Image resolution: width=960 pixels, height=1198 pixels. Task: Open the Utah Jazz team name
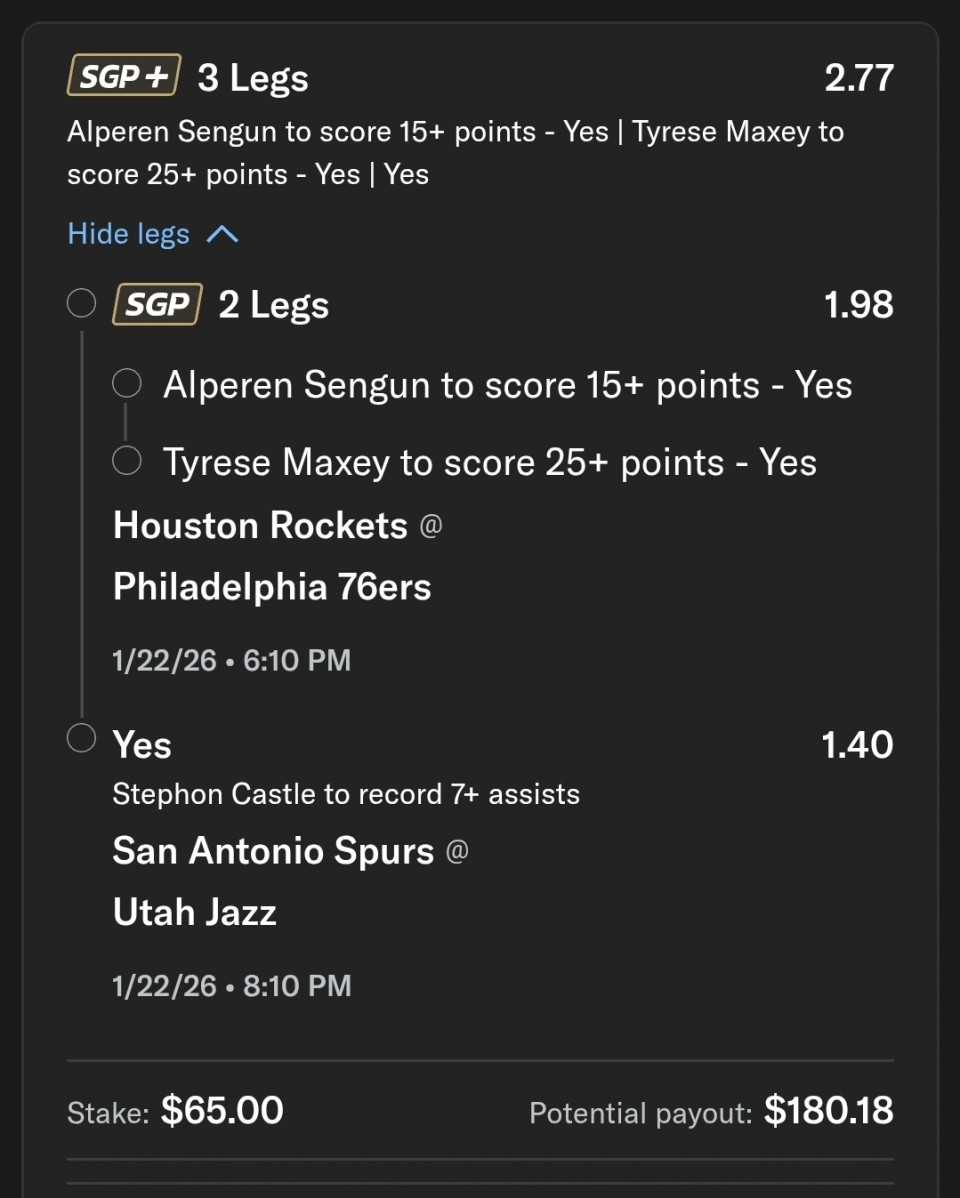click(x=195, y=912)
